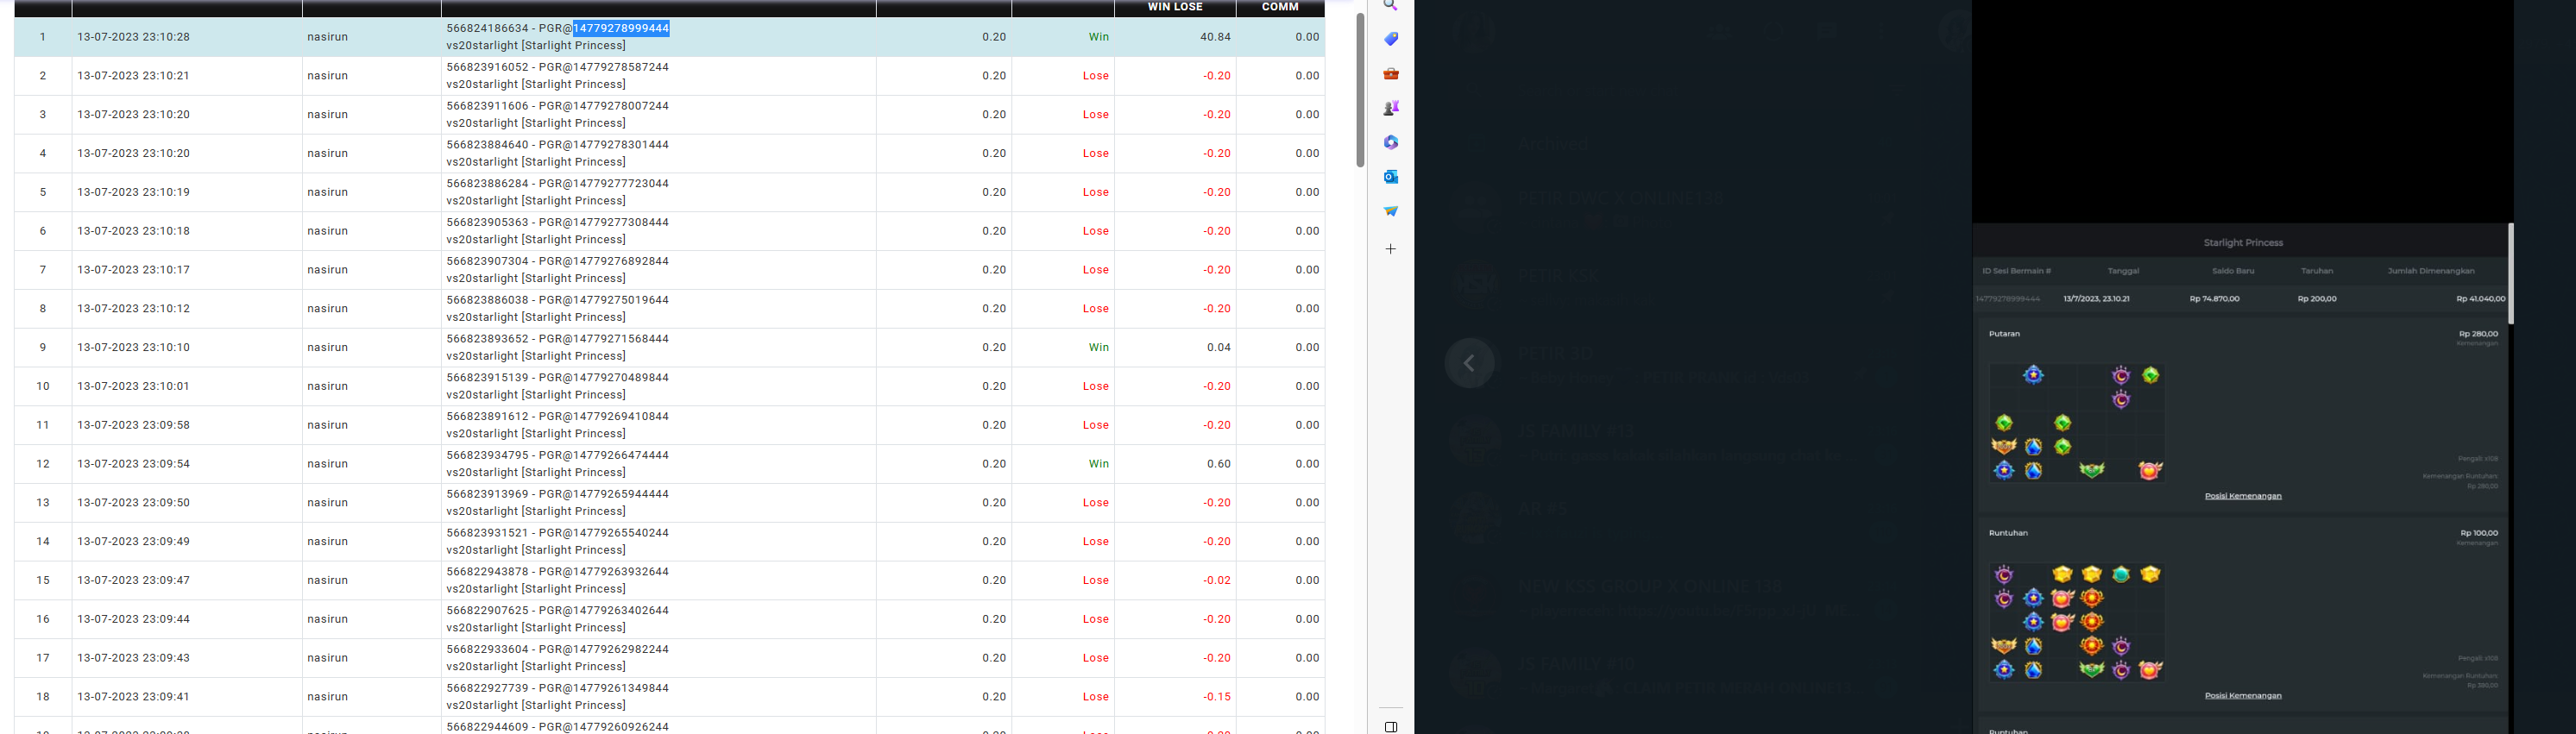Click the Putaran symbol grid

[x=2077, y=423]
